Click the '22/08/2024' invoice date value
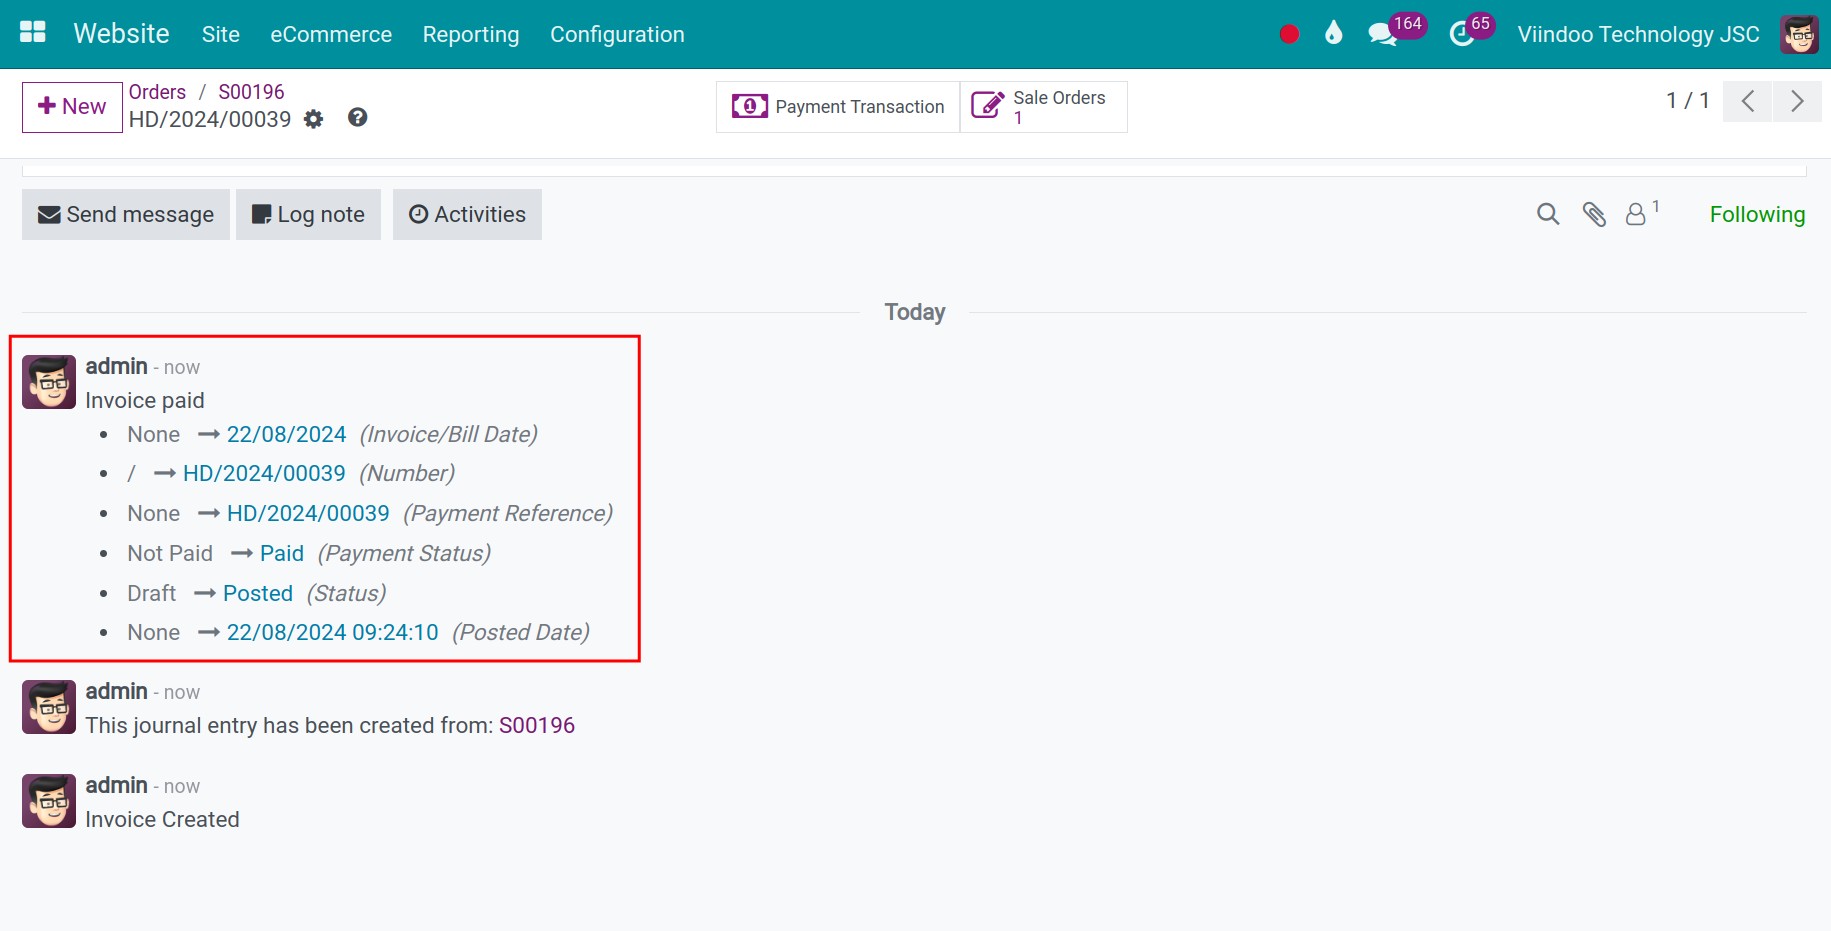Viewport: 1831px width, 931px height. point(286,434)
